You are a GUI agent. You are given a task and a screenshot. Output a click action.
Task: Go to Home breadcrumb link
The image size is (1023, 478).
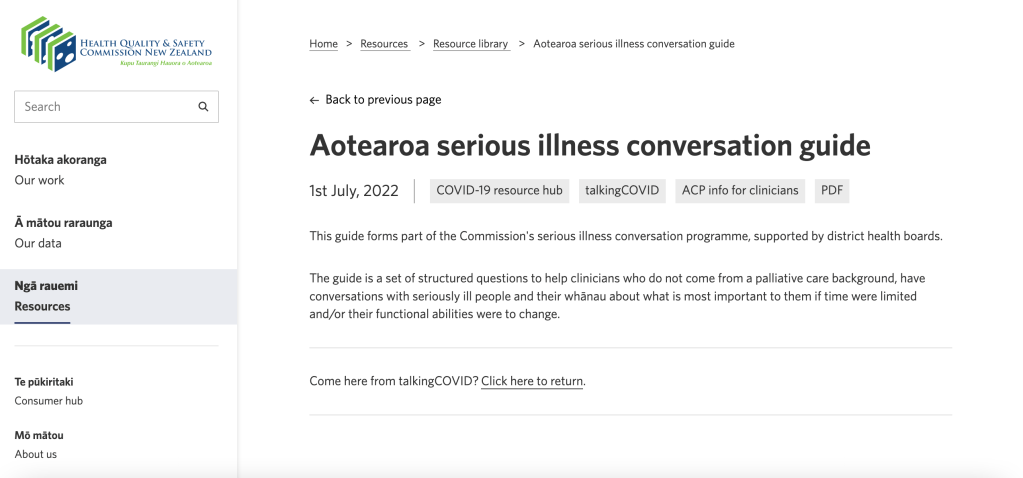(x=323, y=44)
